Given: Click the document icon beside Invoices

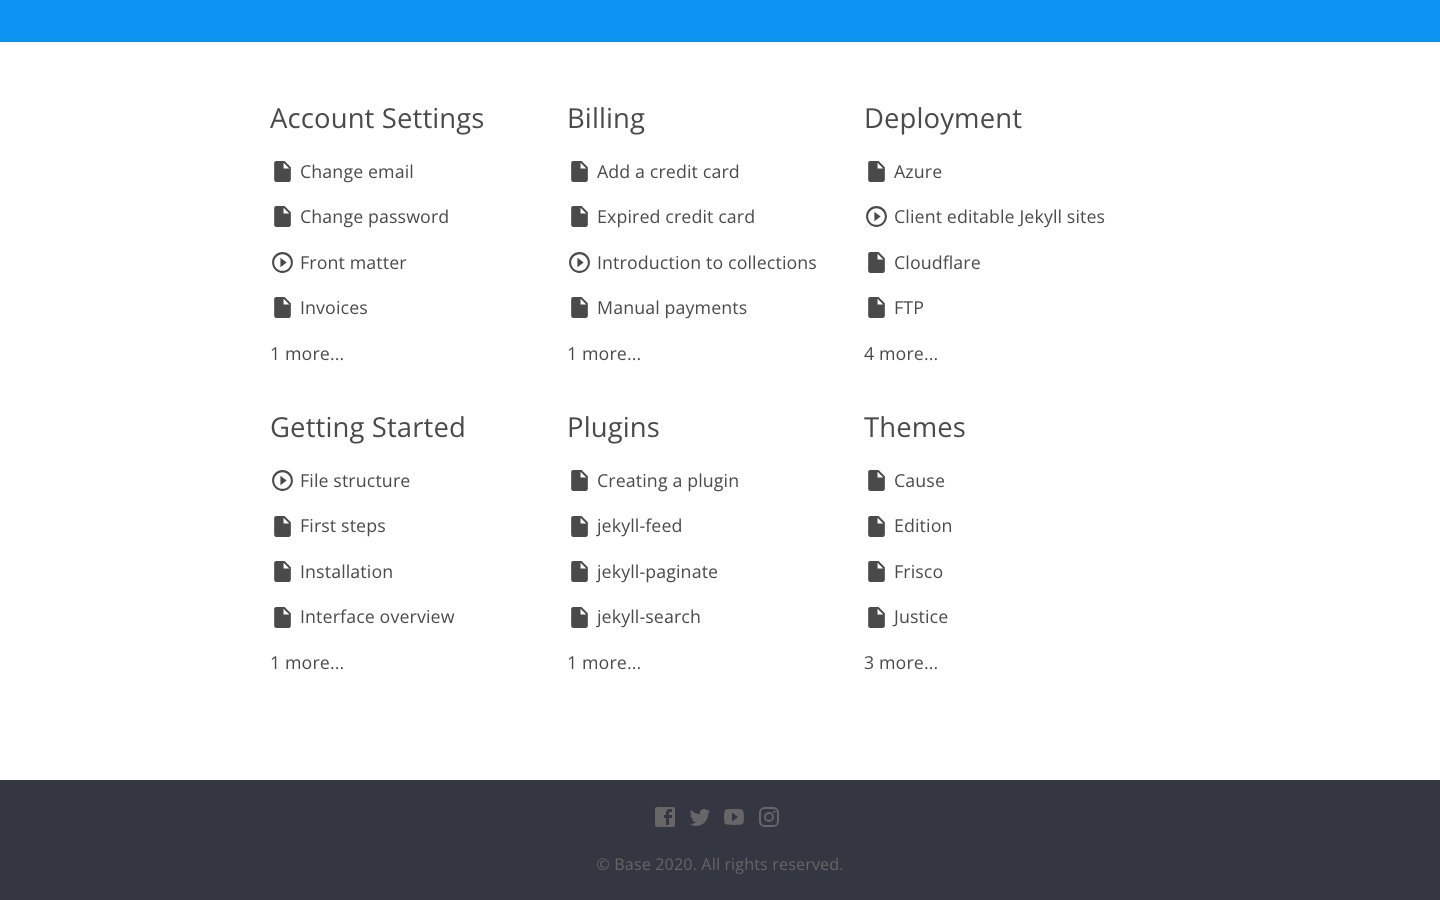Looking at the screenshot, I should (x=282, y=308).
